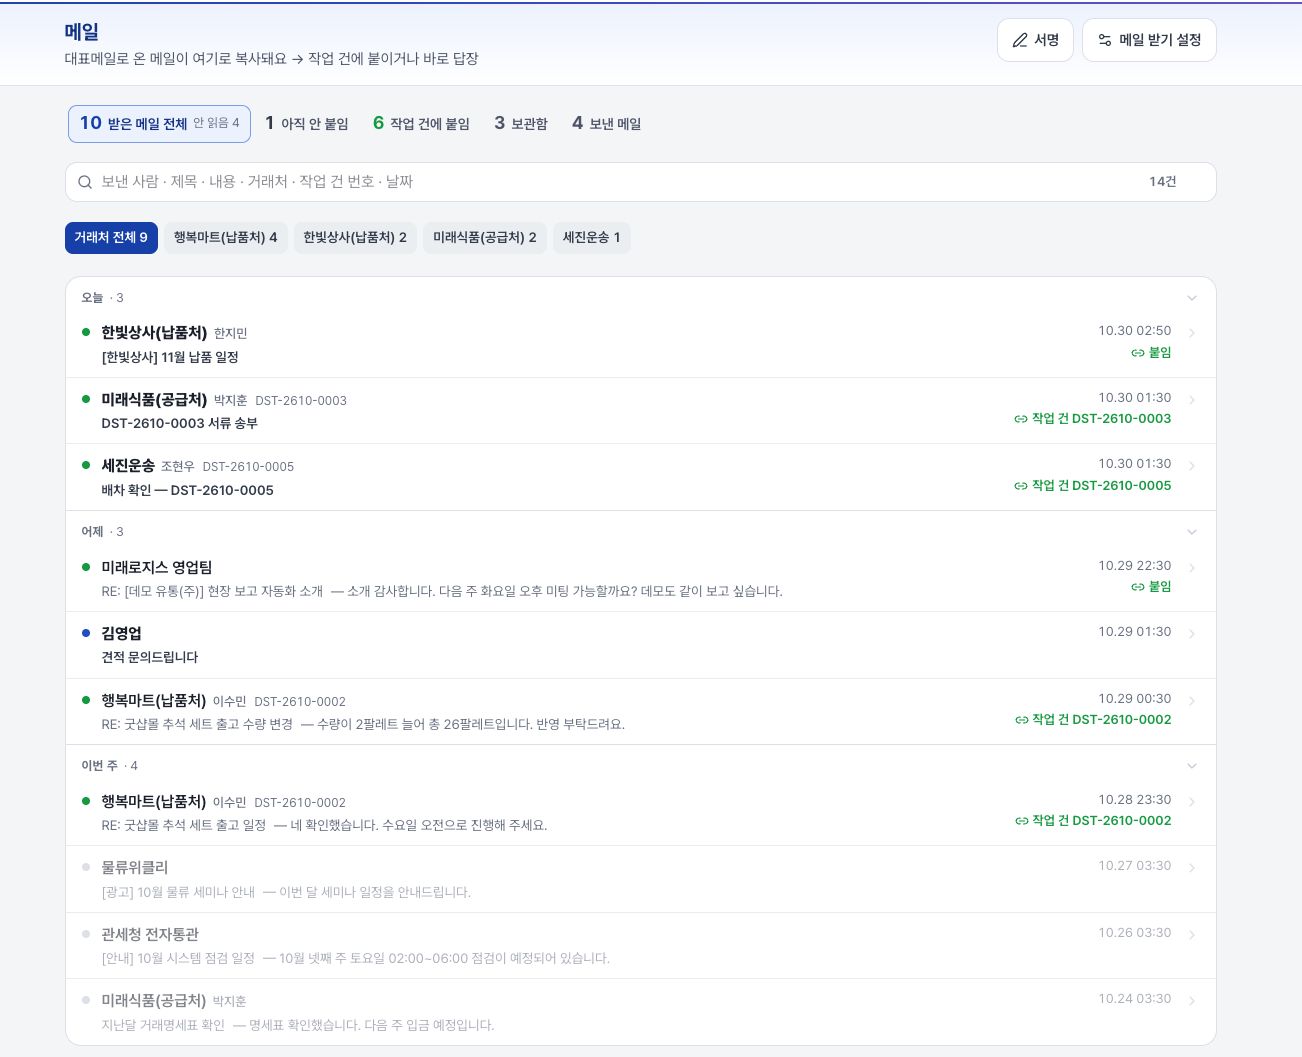1302x1057 pixels.
Task: Open the 출고 일정 mail row arrow
Action: [1192, 802]
